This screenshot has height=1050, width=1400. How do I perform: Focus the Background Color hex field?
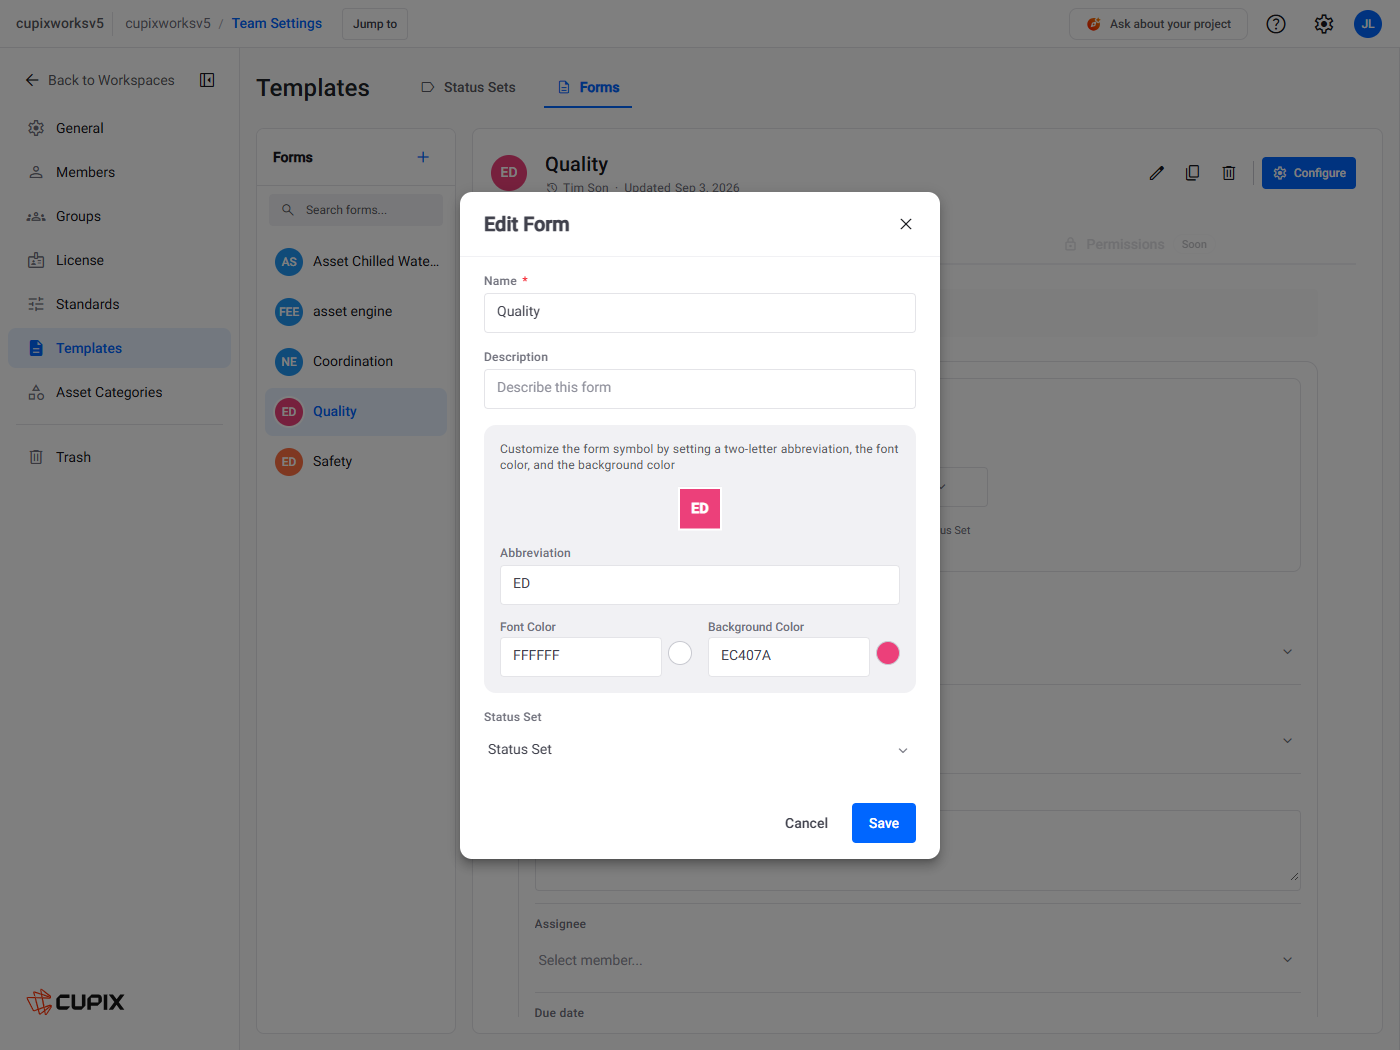click(789, 657)
